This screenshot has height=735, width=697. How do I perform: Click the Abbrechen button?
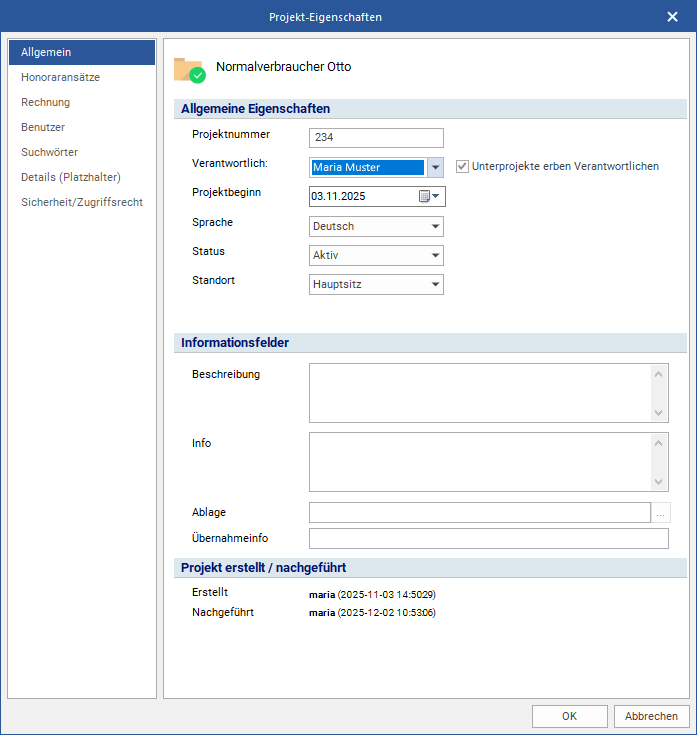click(652, 716)
